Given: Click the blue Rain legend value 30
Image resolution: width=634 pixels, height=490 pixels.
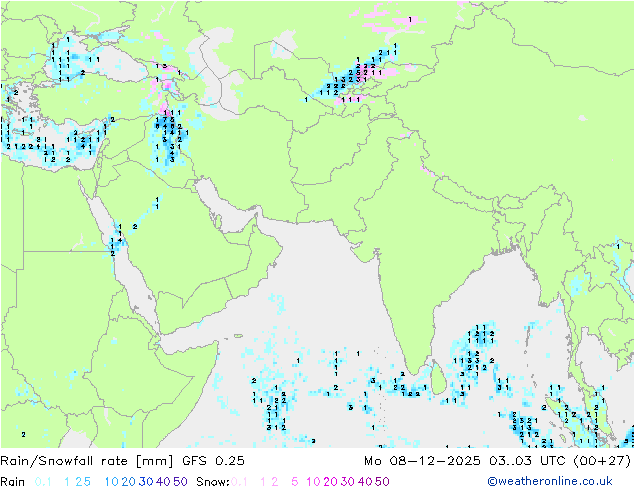Looking at the screenshot, I should pos(146,482).
